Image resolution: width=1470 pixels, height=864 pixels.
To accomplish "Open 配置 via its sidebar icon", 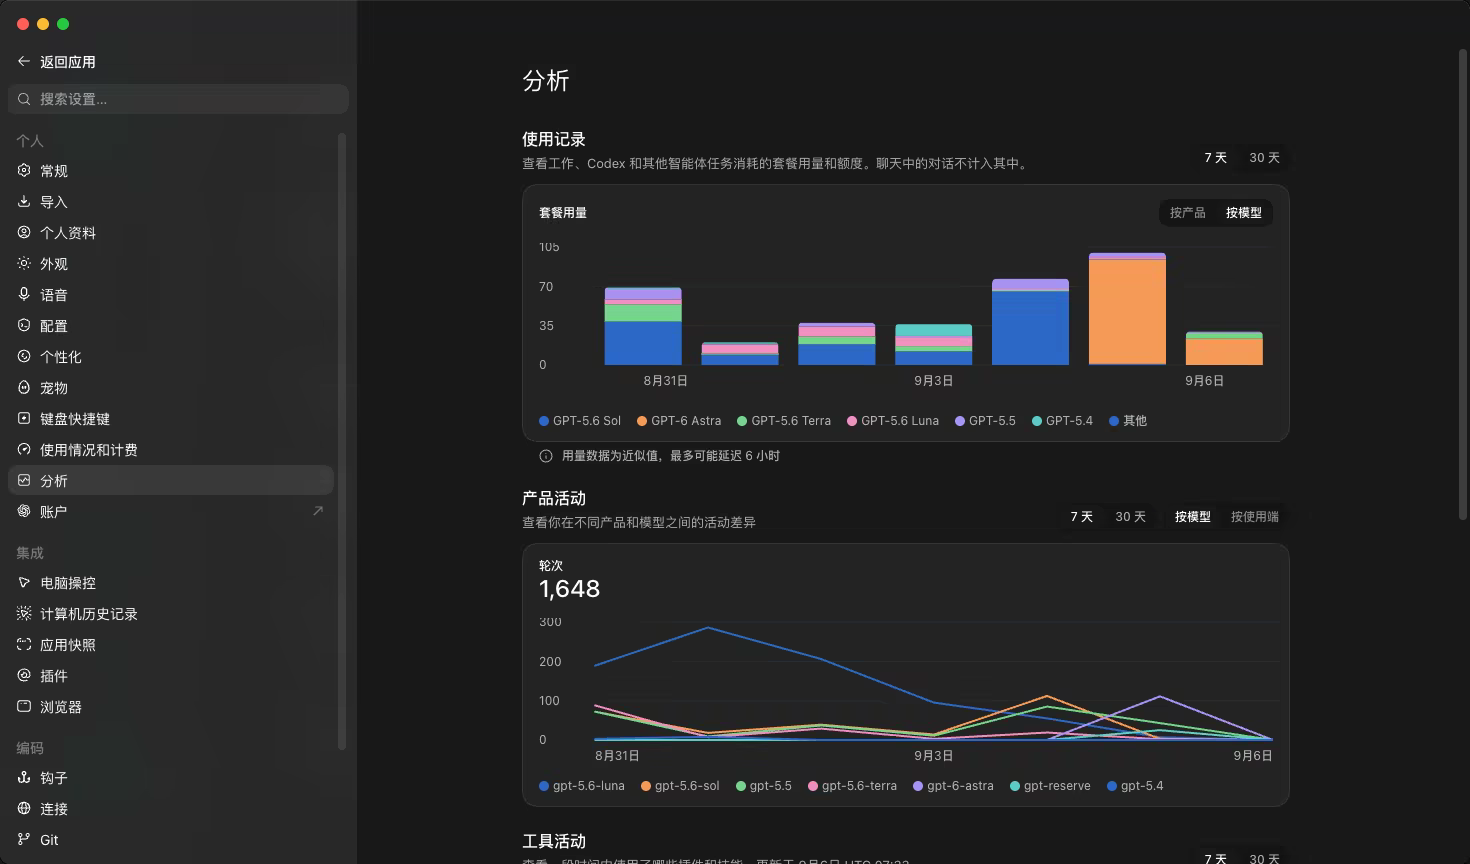I will [x=24, y=326].
